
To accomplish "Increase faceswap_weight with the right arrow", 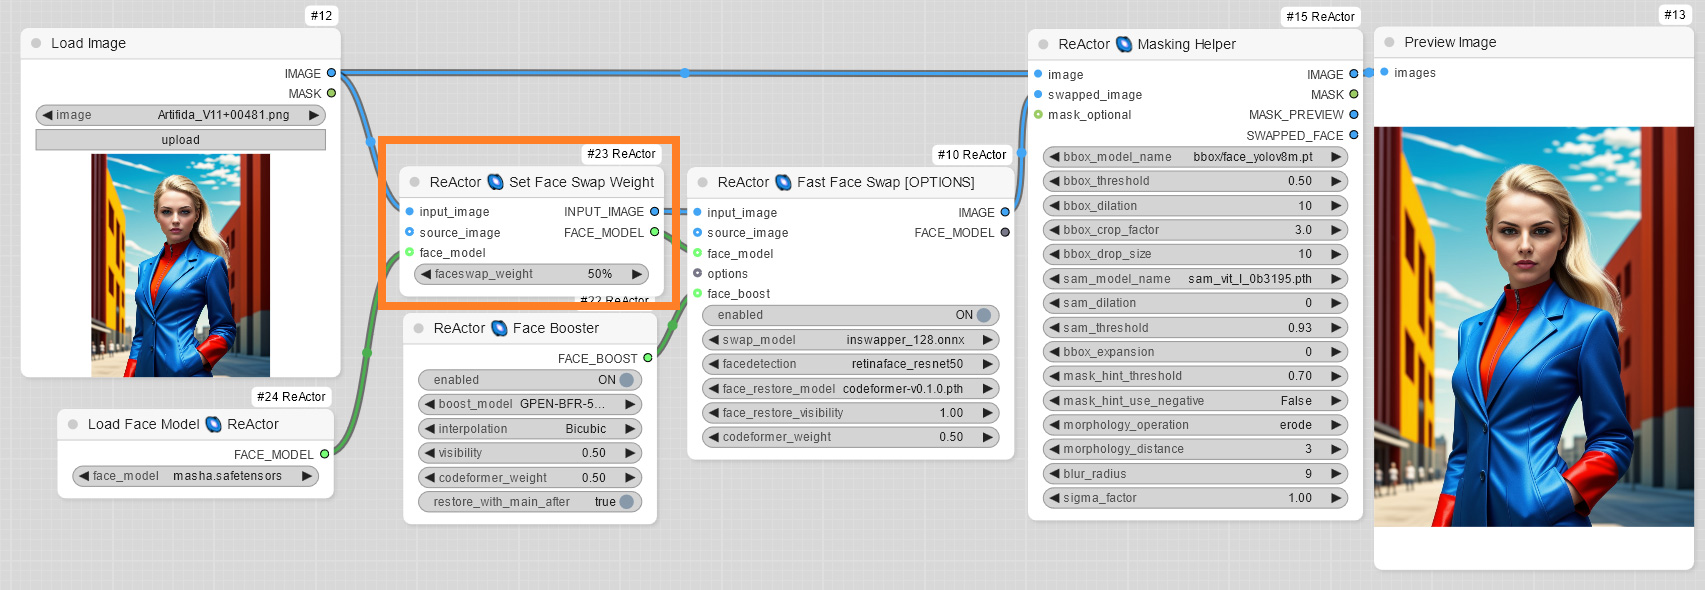I will click(636, 274).
